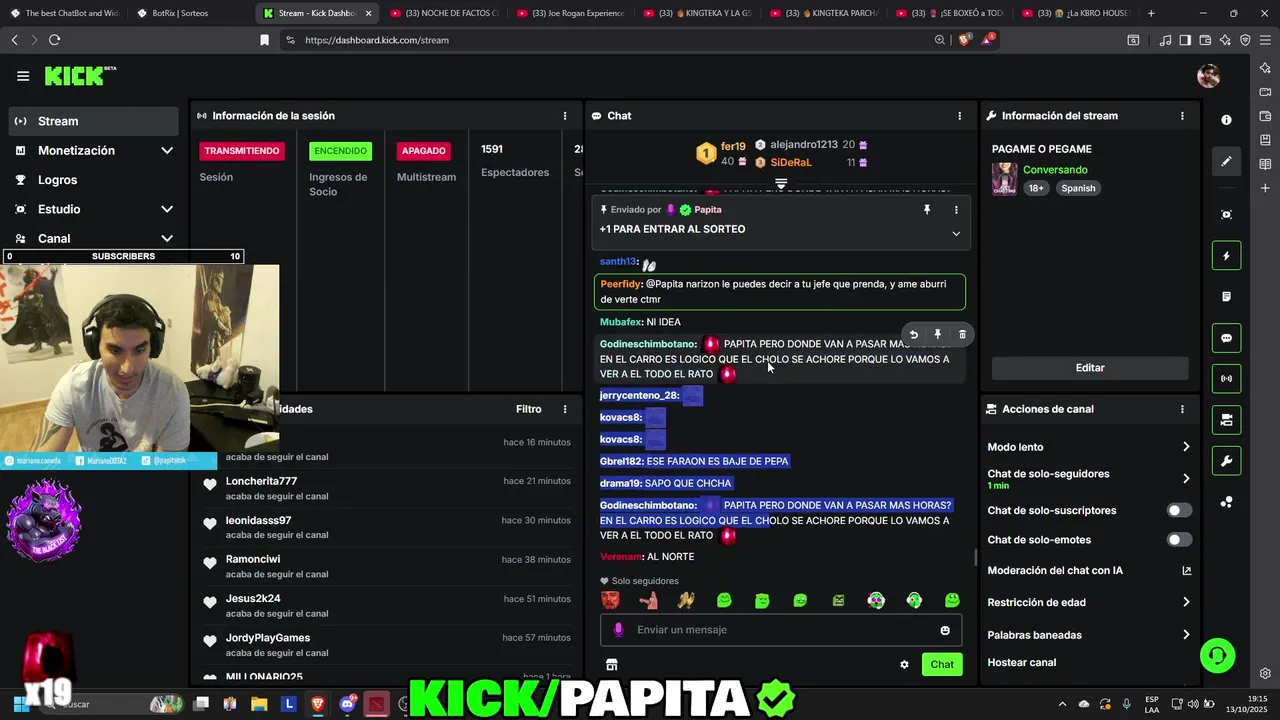Image resolution: width=1280 pixels, height=720 pixels.
Task: Insert the first red face emote
Action: (x=610, y=600)
